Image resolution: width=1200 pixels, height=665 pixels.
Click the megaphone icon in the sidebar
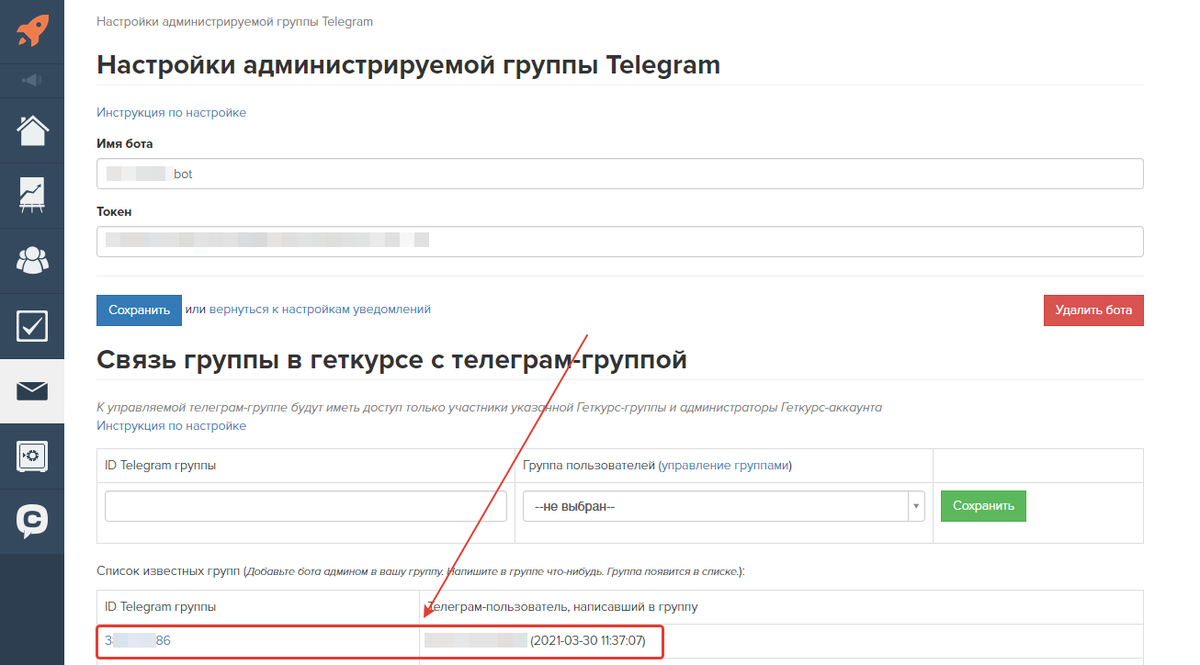[32, 80]
